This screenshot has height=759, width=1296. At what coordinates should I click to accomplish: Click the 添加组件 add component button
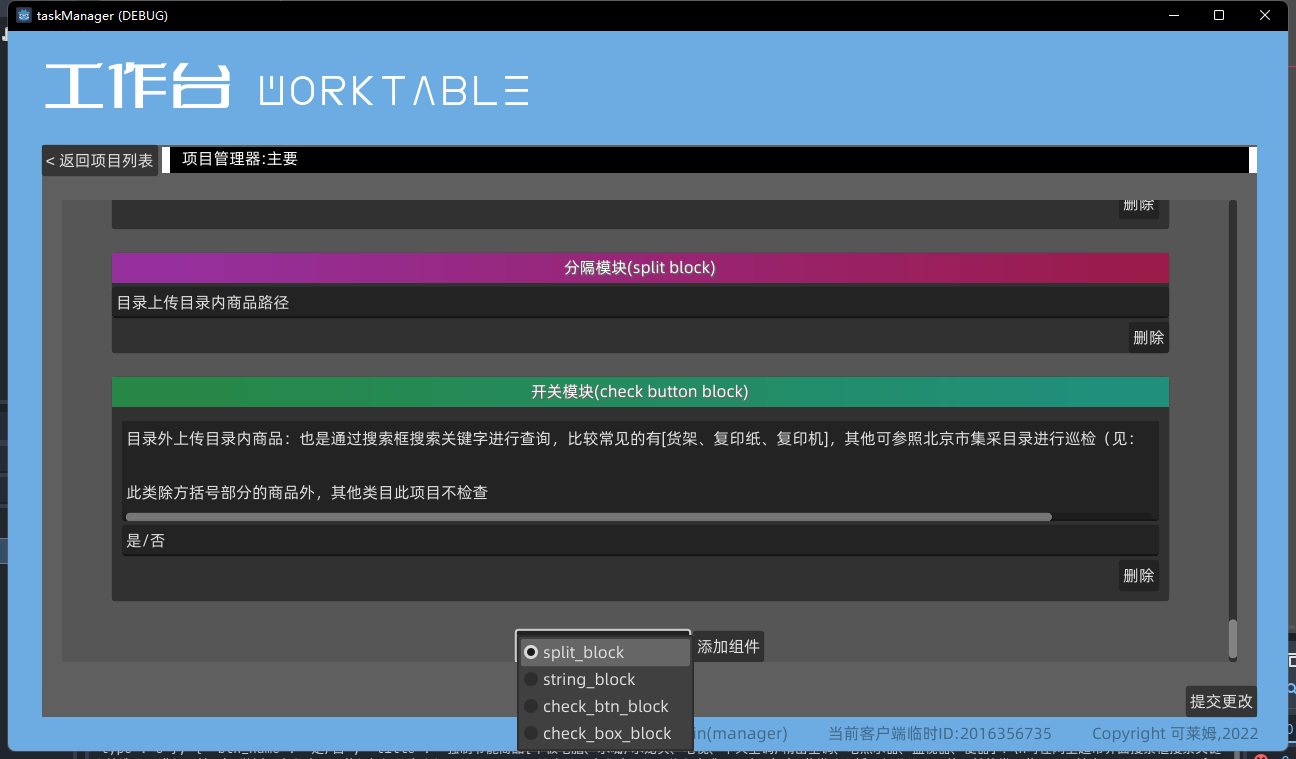click(728, 646)
